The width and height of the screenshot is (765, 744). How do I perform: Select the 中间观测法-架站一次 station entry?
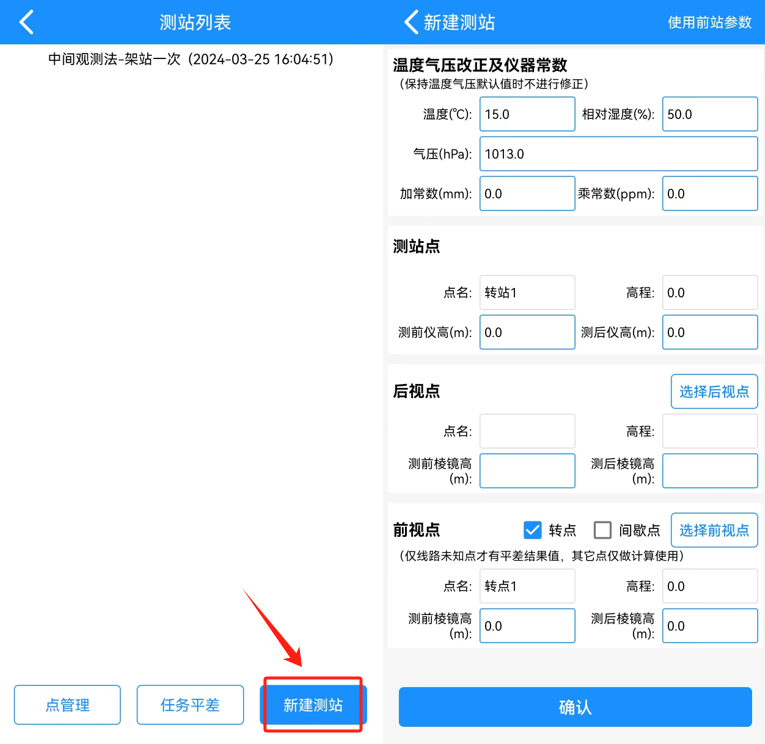[191, 59]
